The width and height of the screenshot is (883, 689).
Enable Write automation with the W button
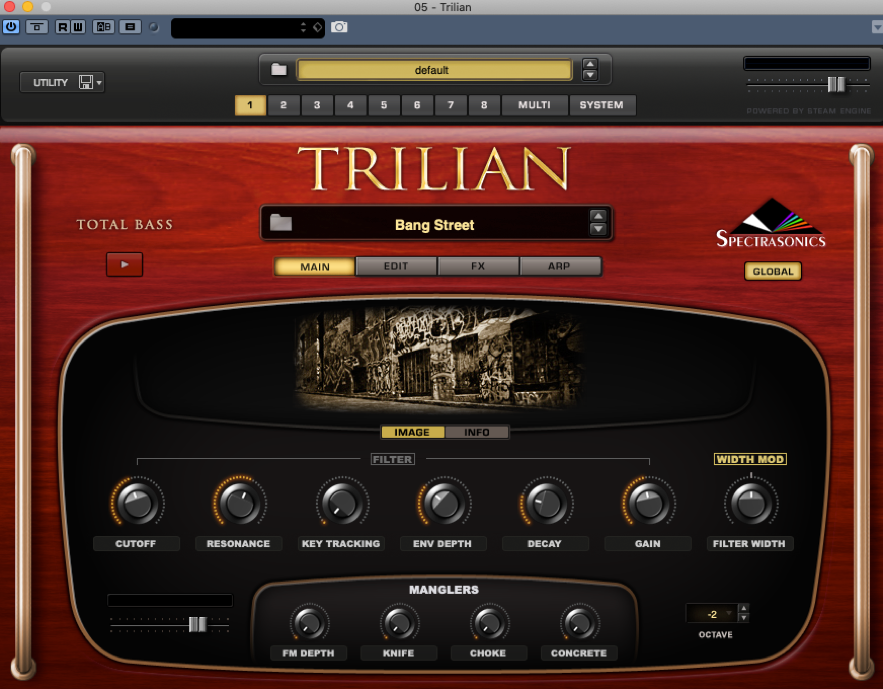(78, 26)
